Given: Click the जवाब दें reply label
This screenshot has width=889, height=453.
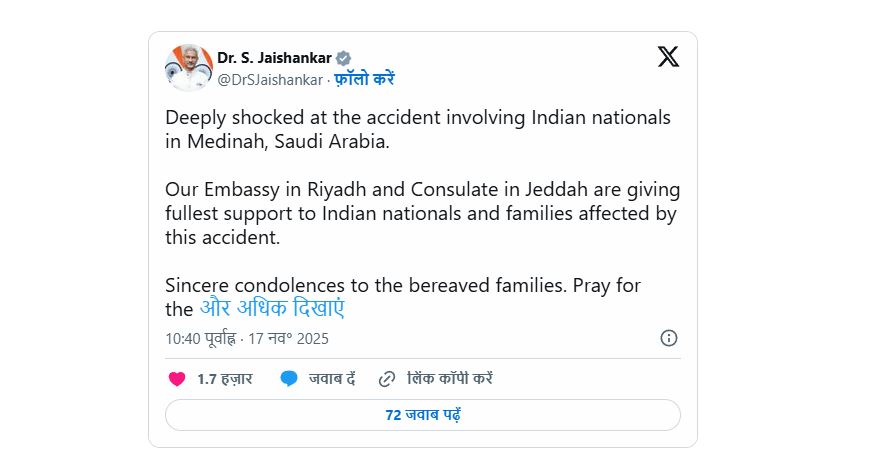Looking at the screenshot, I should (332, 379).
